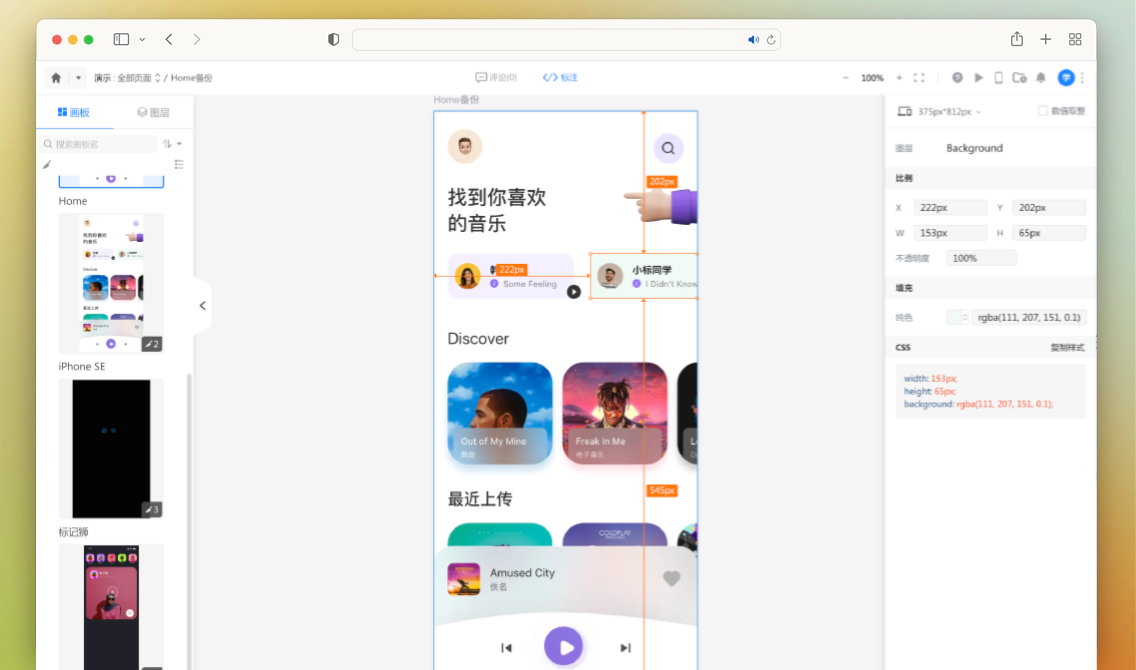Zoom in with the plus button
The height and width of the screenshot is (670, 1136).
click(899, 78)
